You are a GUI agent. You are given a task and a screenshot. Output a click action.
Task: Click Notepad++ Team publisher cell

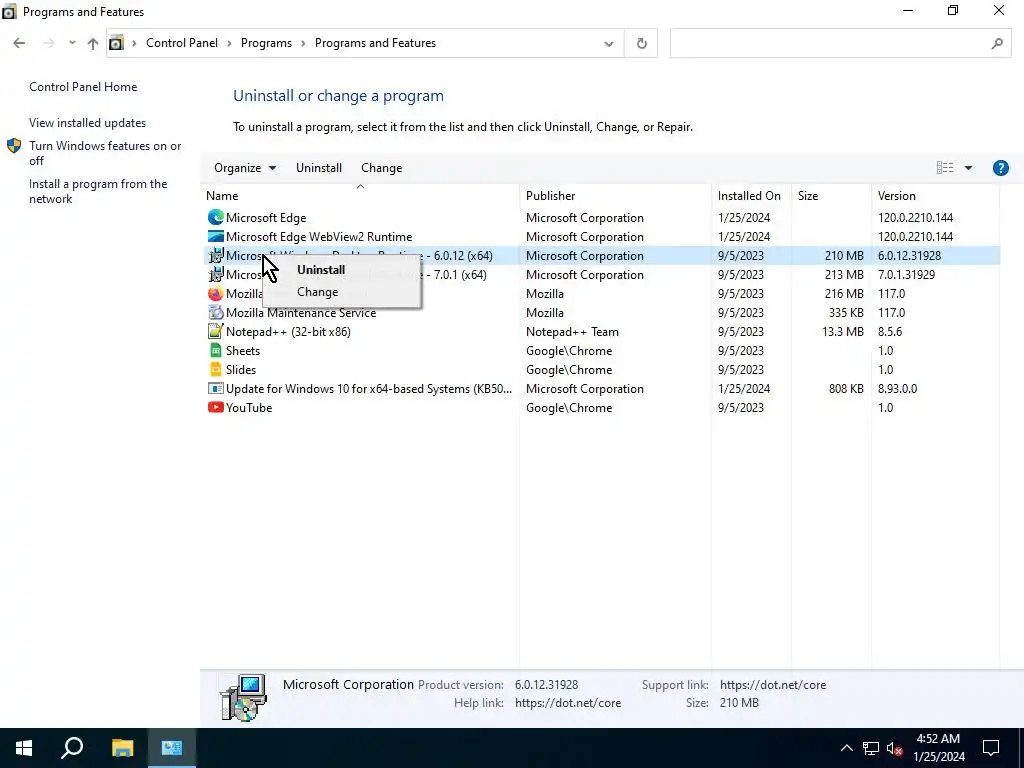(572, 332)
